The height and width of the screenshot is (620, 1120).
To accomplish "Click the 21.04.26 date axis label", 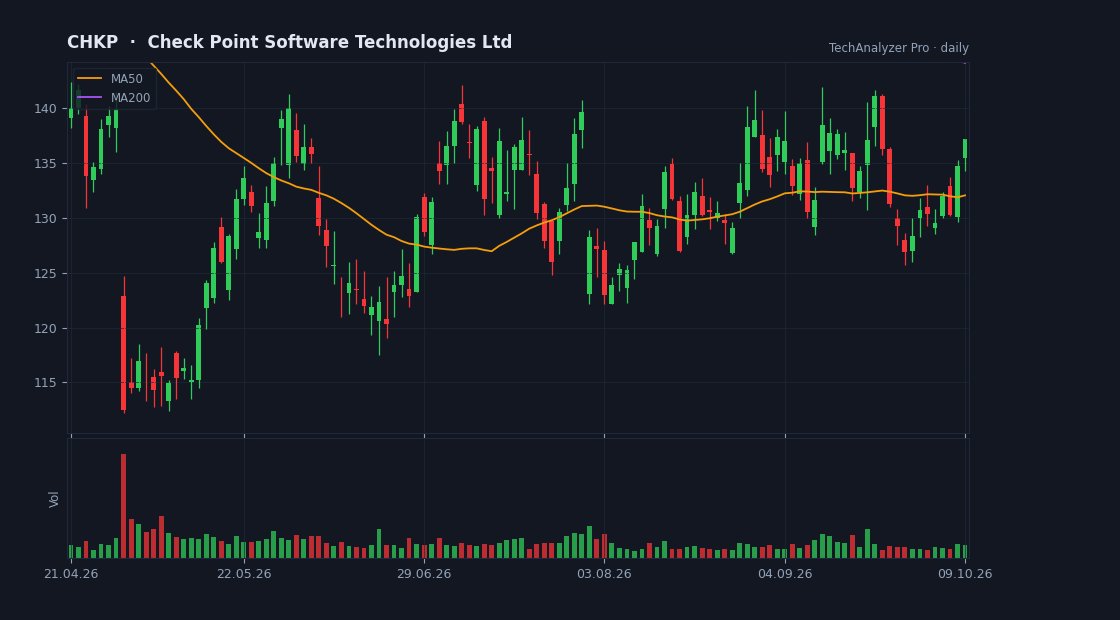I will click(71, 574).
